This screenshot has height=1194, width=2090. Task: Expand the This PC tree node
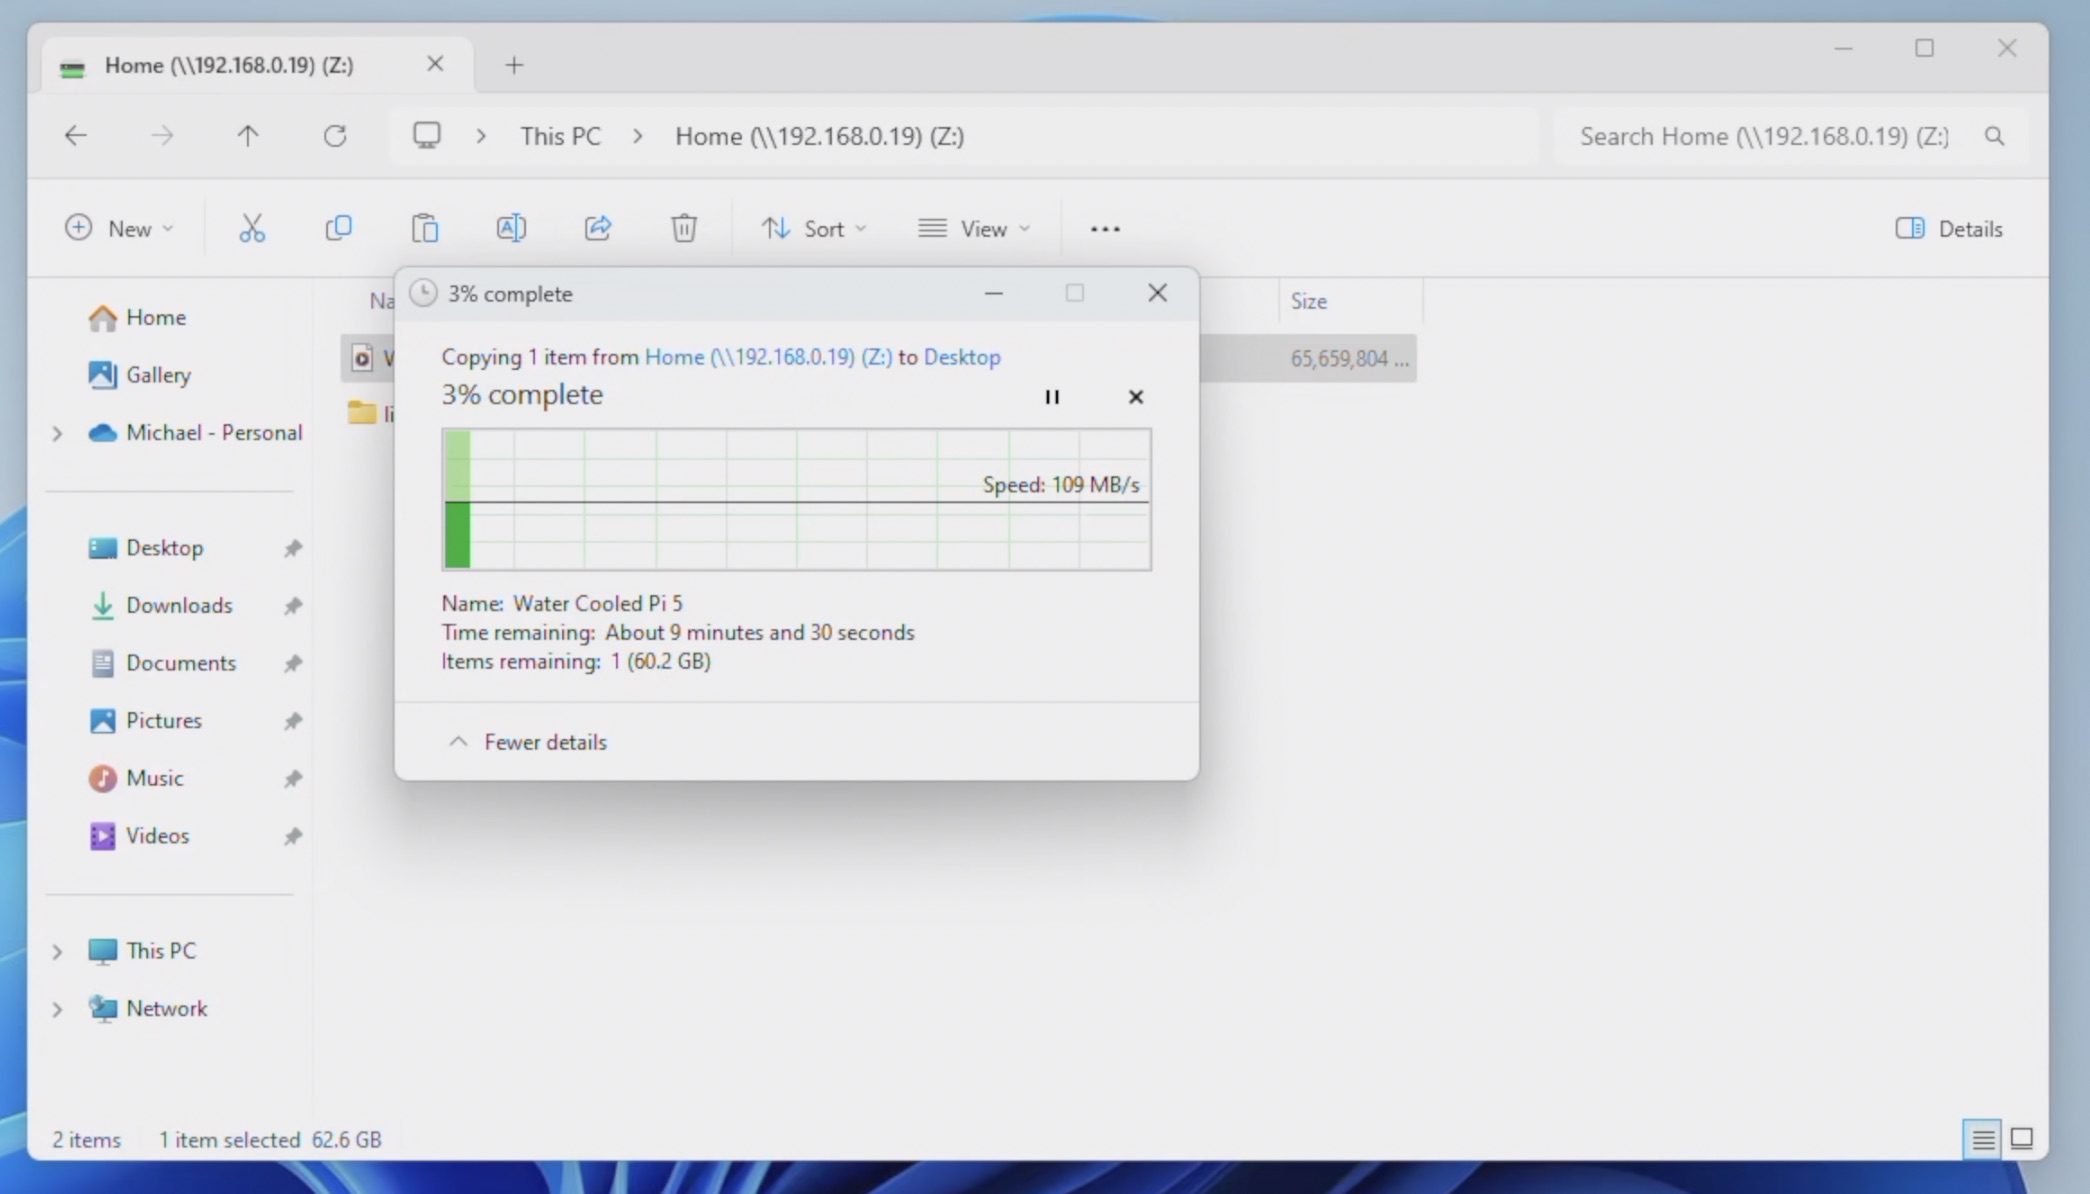tap(57, 951)
